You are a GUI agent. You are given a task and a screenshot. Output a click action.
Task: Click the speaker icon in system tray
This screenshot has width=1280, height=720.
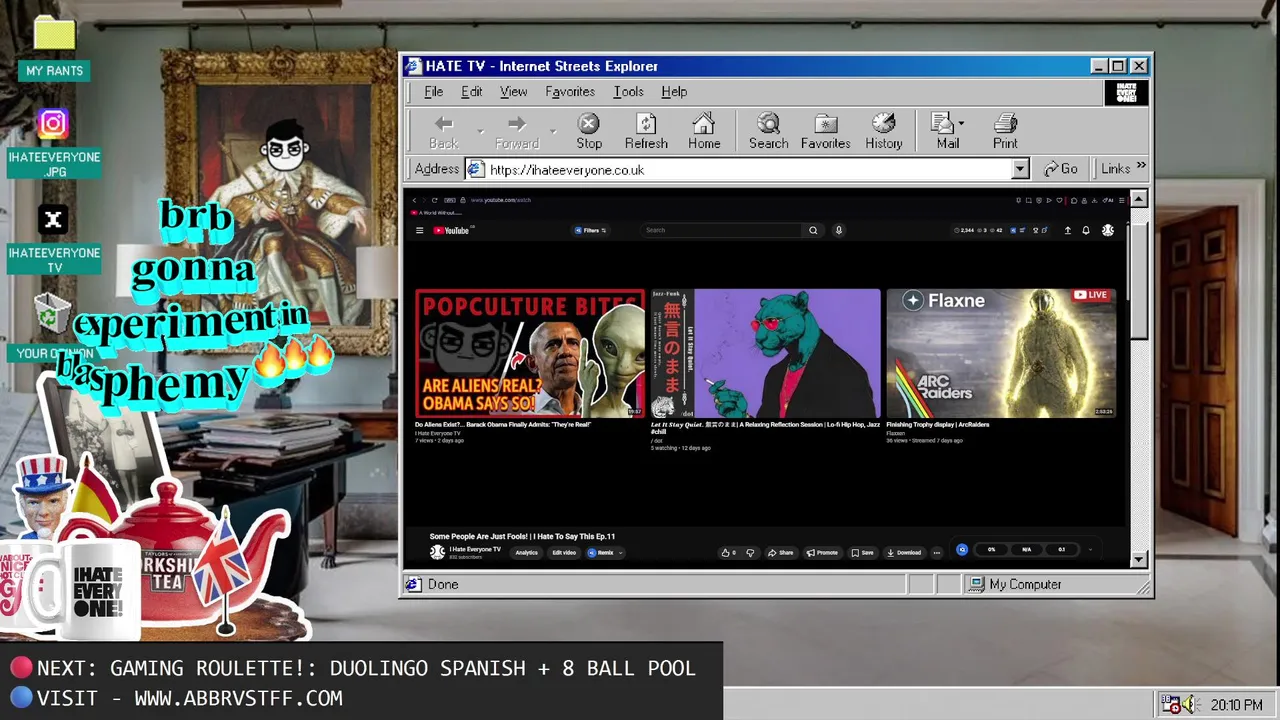[1190, 705]
